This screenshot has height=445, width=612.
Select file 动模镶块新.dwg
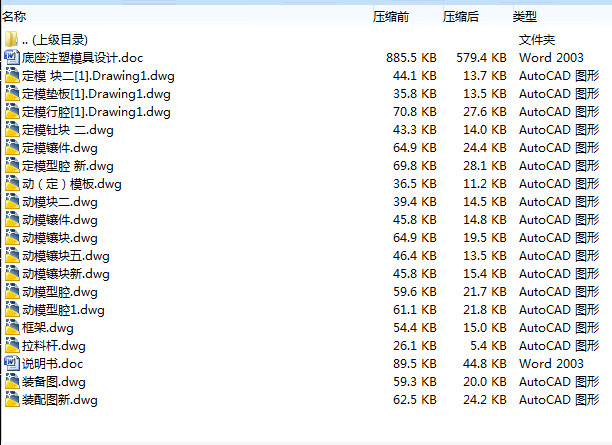(x=66, y=274)
